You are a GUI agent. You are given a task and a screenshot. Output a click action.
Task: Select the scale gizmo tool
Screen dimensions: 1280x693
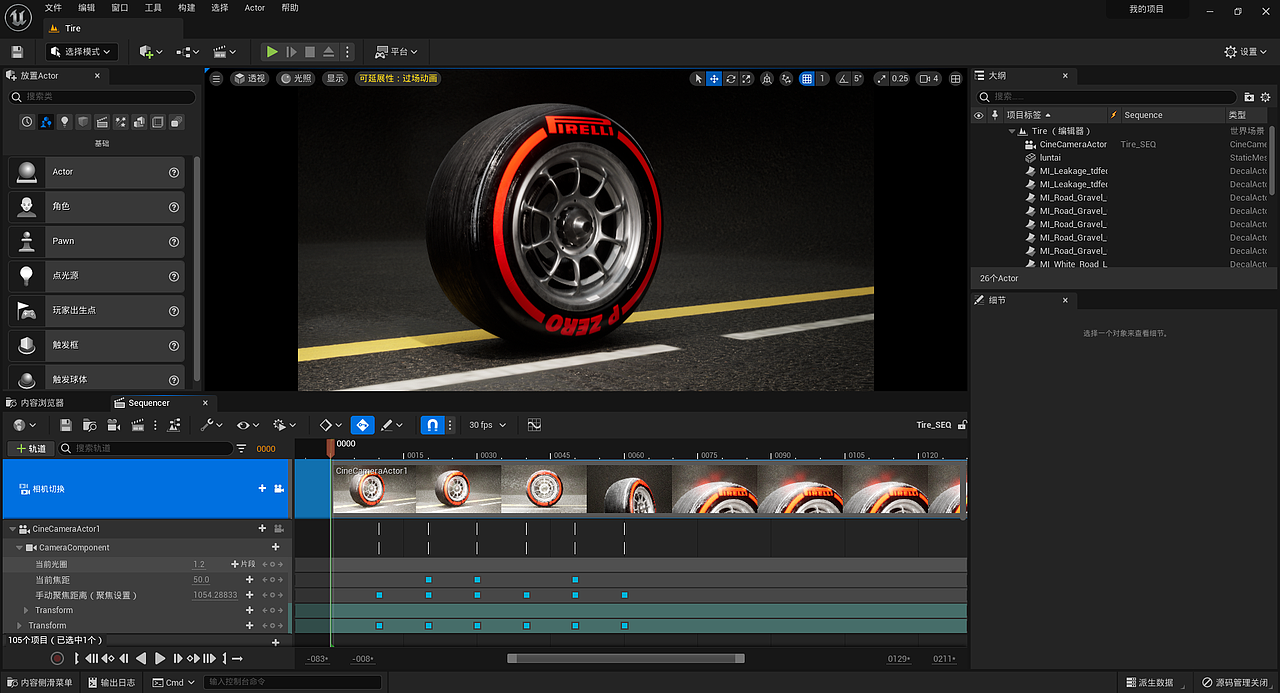(x=746, y=78)
